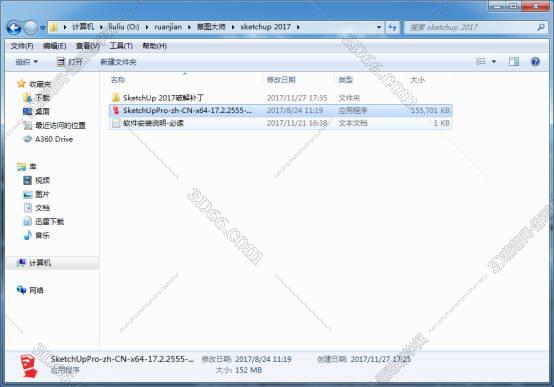This screenshot has height=387, width=554.
Task: Click size 155,701 KB cell
Action: (x=430, y=111)
